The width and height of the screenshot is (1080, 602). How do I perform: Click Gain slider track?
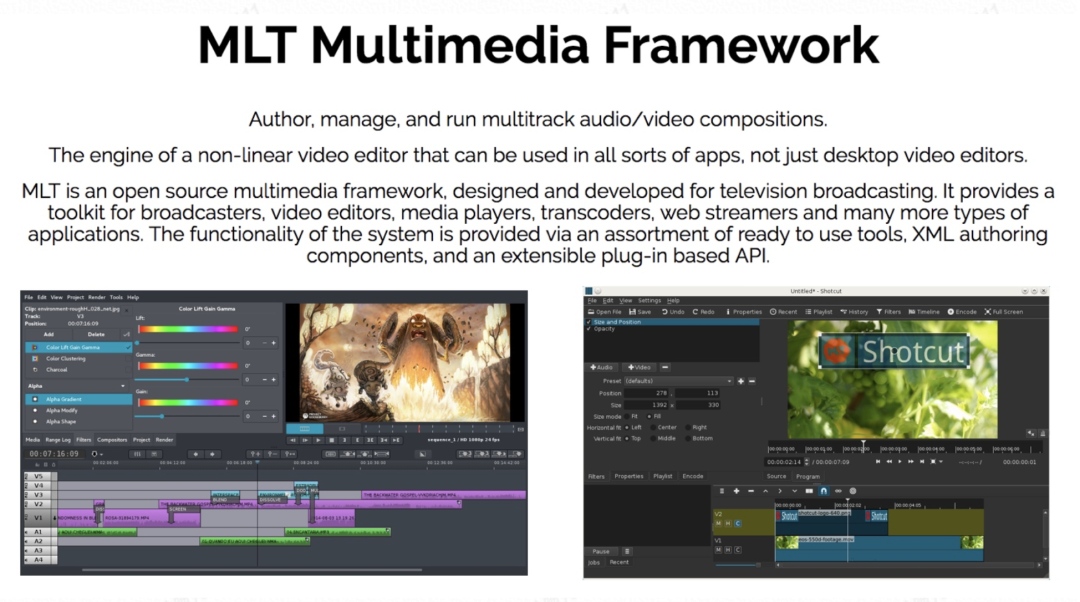click(x=187, y=416)
